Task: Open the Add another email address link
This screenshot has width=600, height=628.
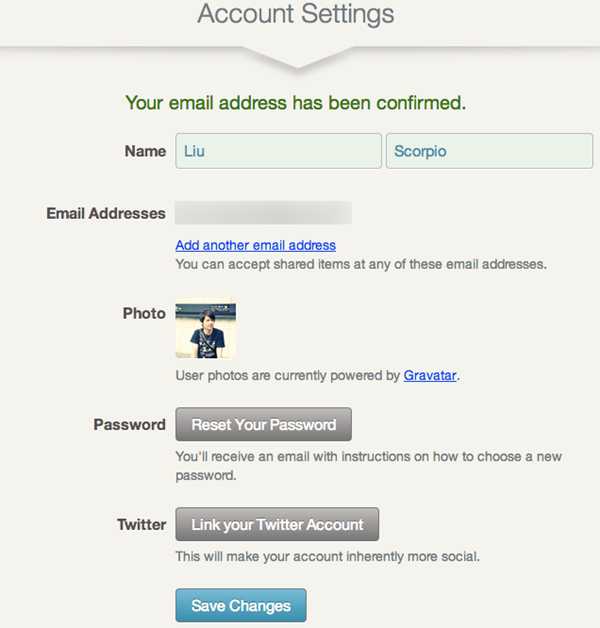Action: pos(255,245)
